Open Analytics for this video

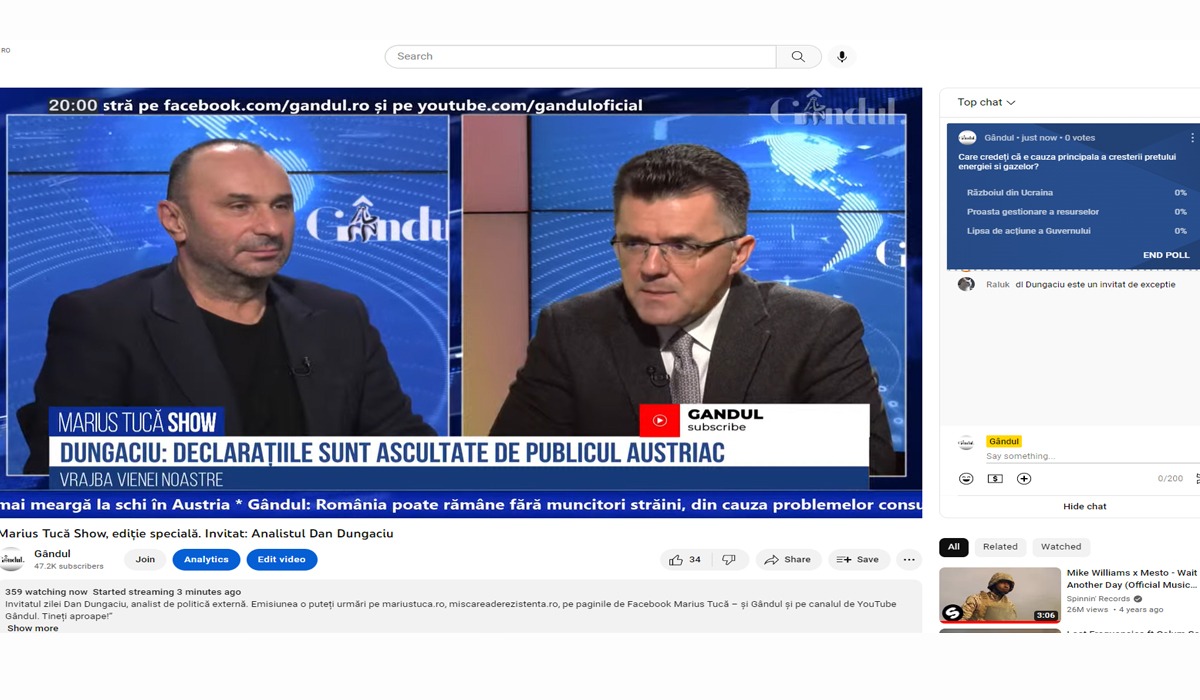pyautogui.click(x=206, y=560)
